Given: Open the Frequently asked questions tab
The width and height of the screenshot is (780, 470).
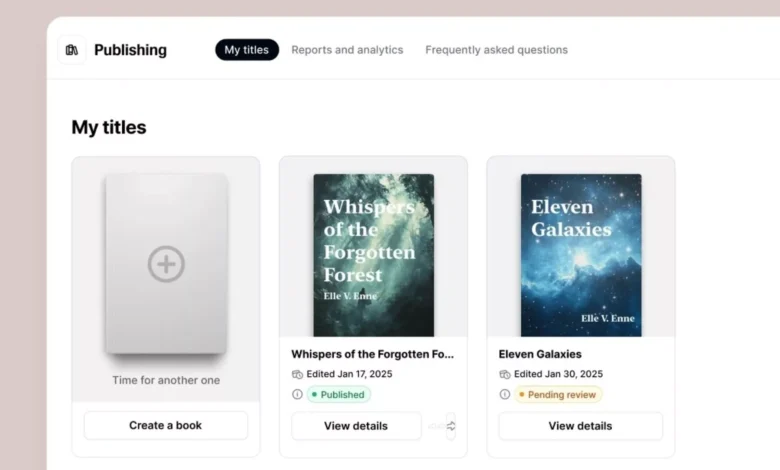Looking at the screenshot, I should click(x=496, y=50).
